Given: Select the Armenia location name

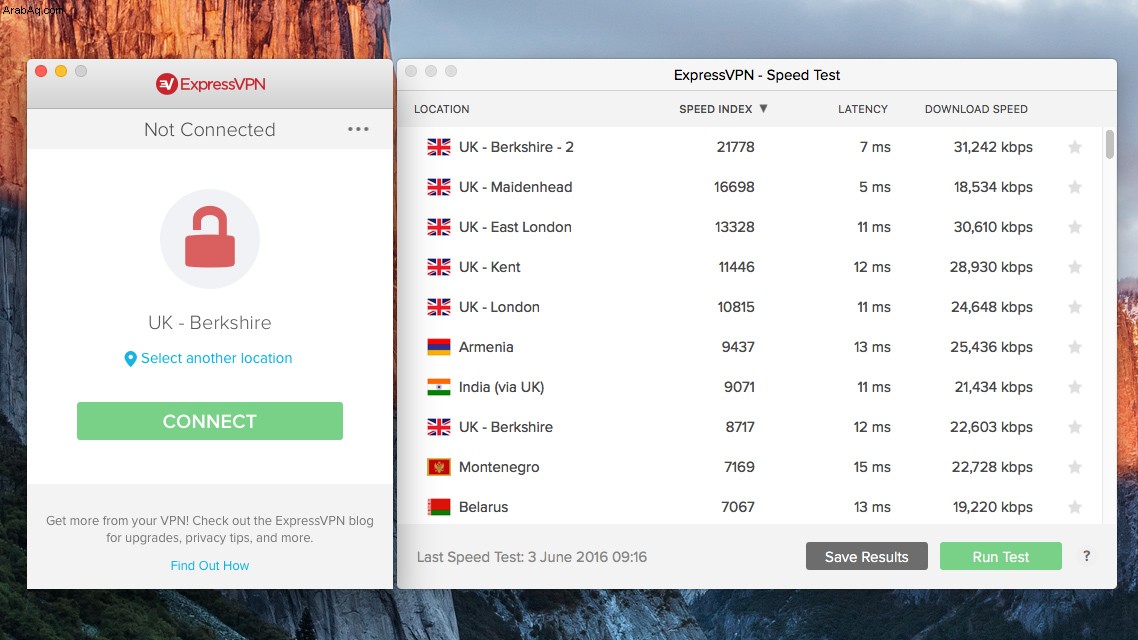Looking at the screenshot, I should click(x=486, y=347).
